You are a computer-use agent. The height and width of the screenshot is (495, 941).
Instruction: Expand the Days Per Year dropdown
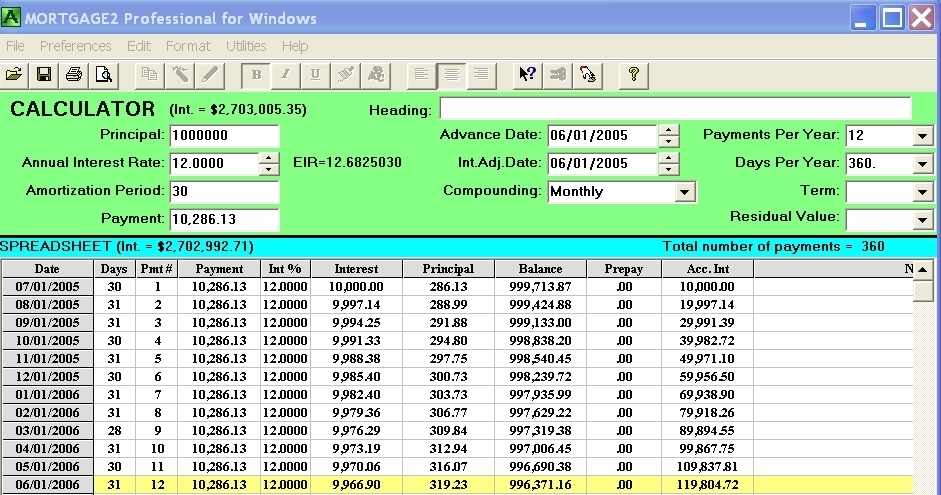(922, 164)
